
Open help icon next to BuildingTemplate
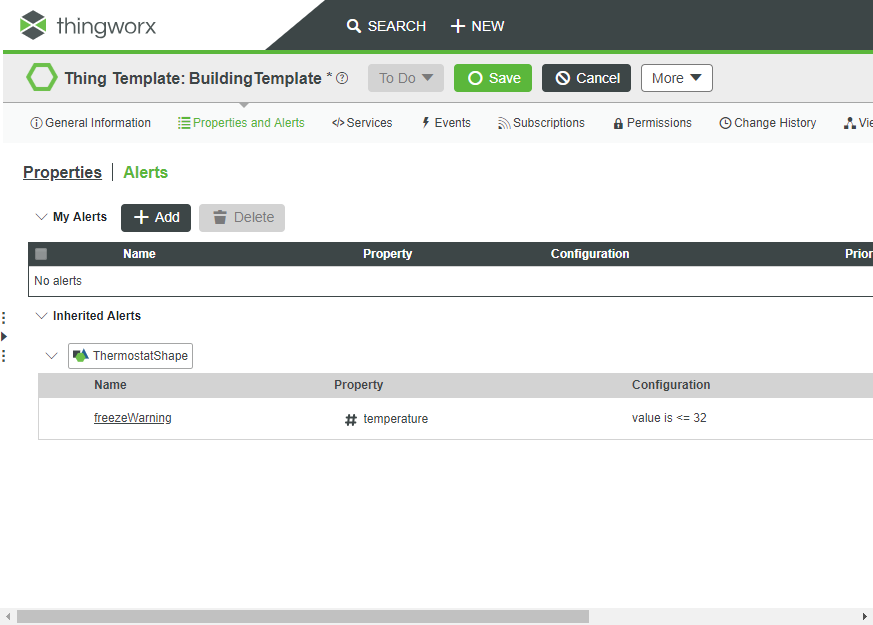click(x=342, y=78)
